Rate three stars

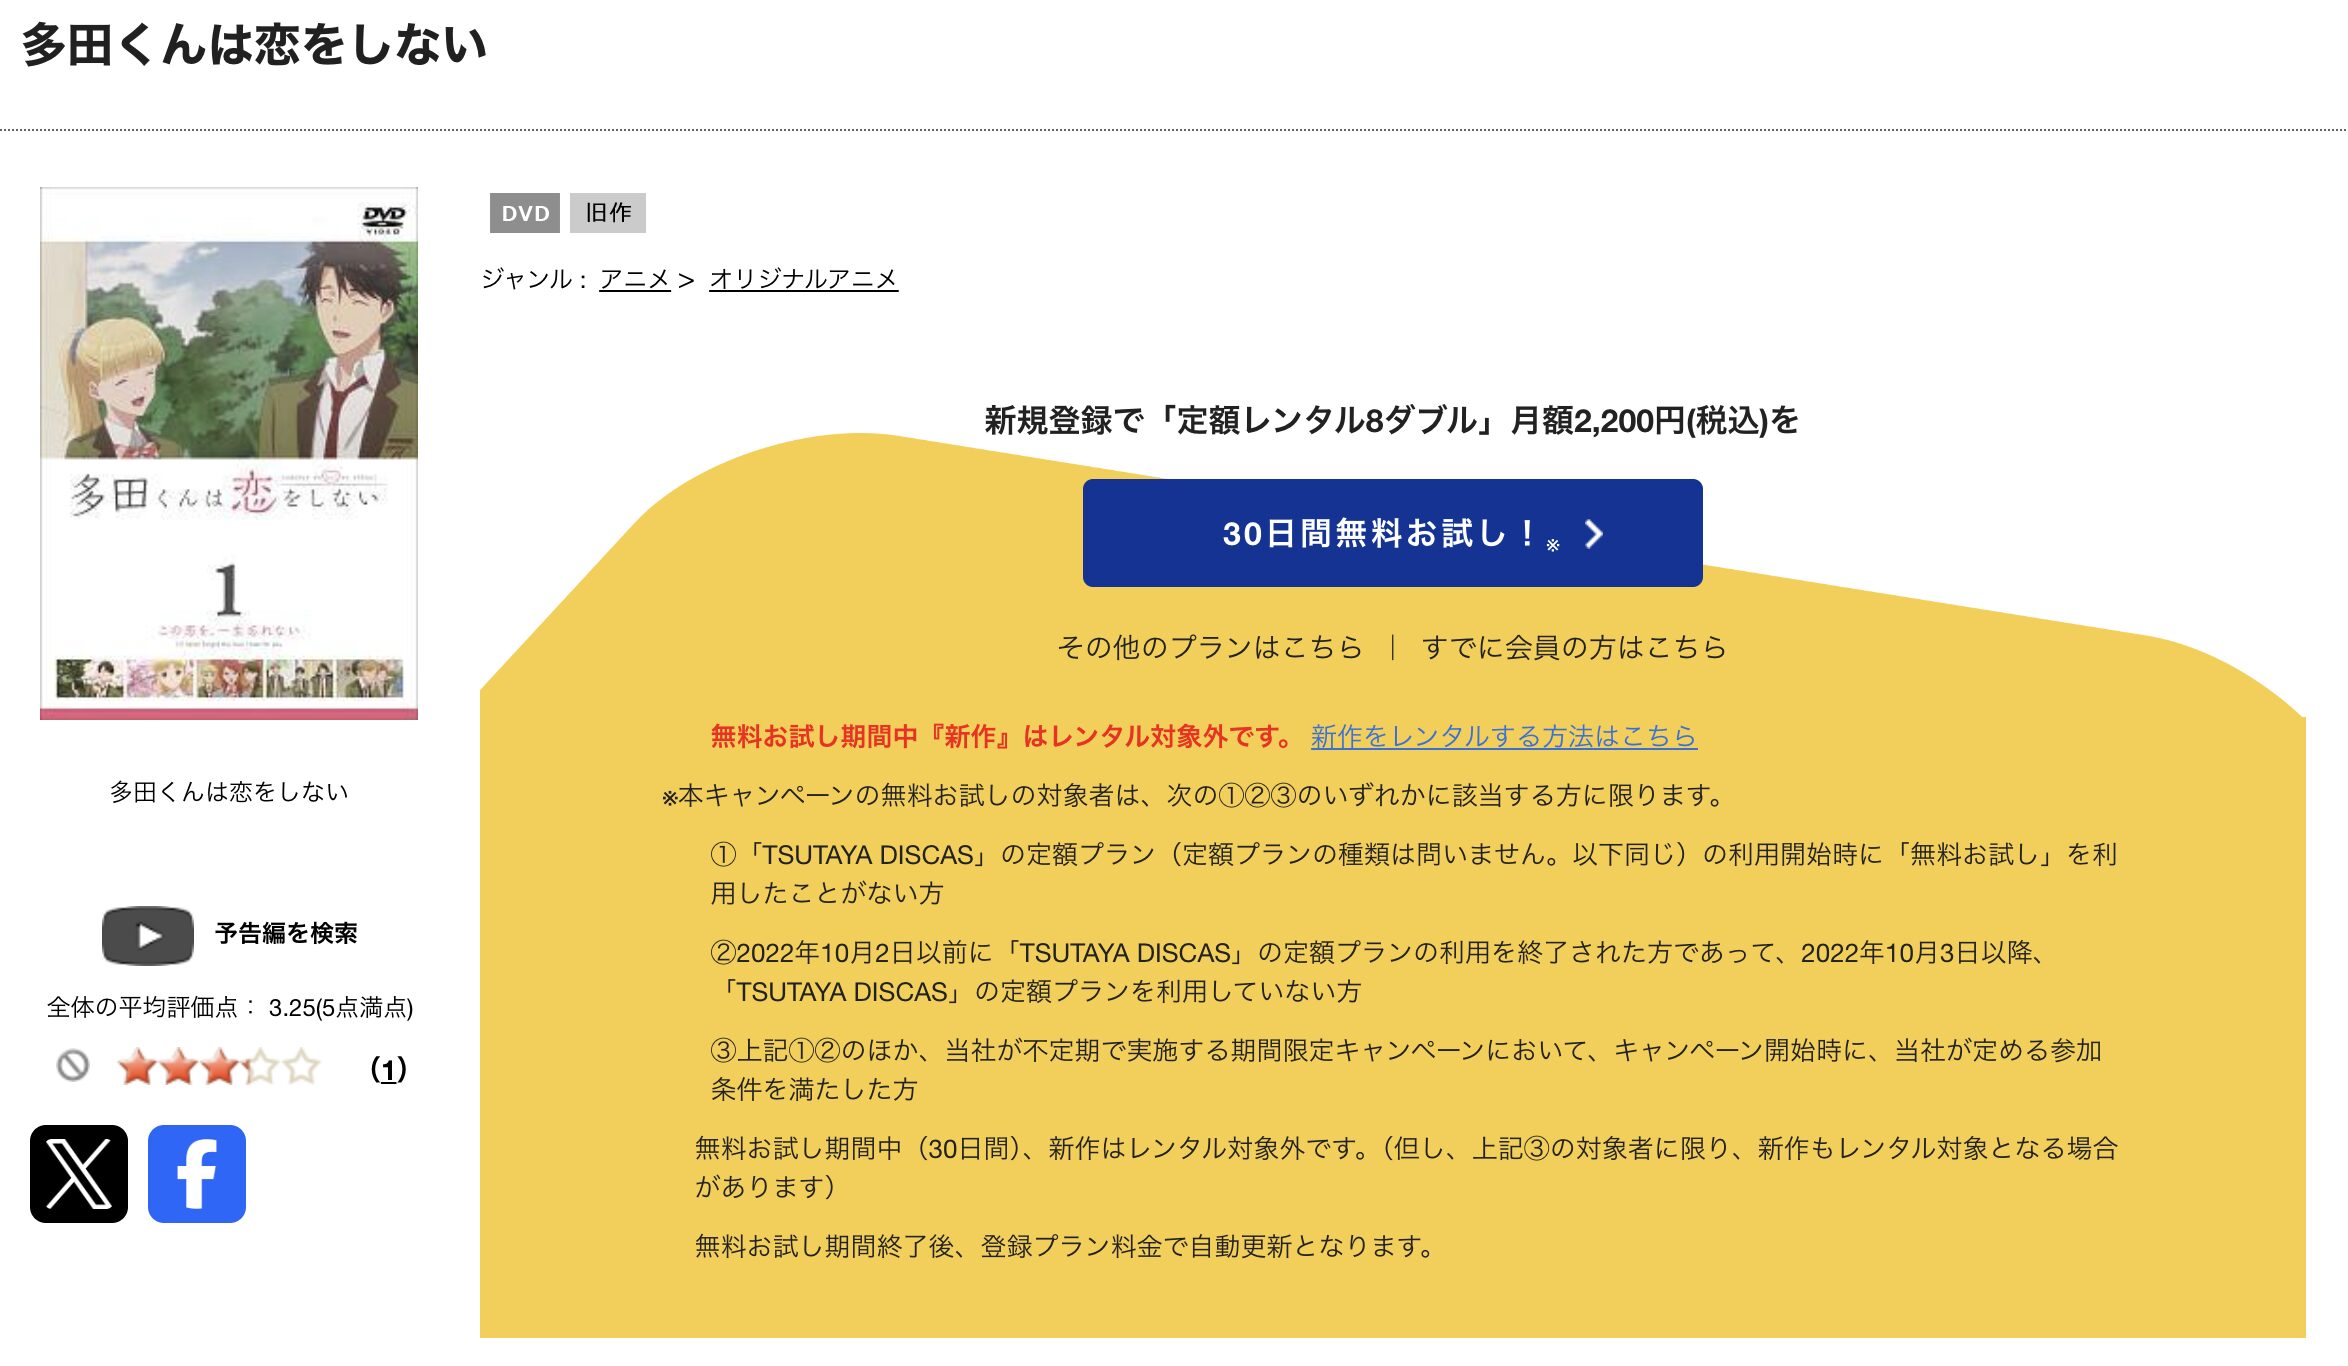tap(219, 1067)
